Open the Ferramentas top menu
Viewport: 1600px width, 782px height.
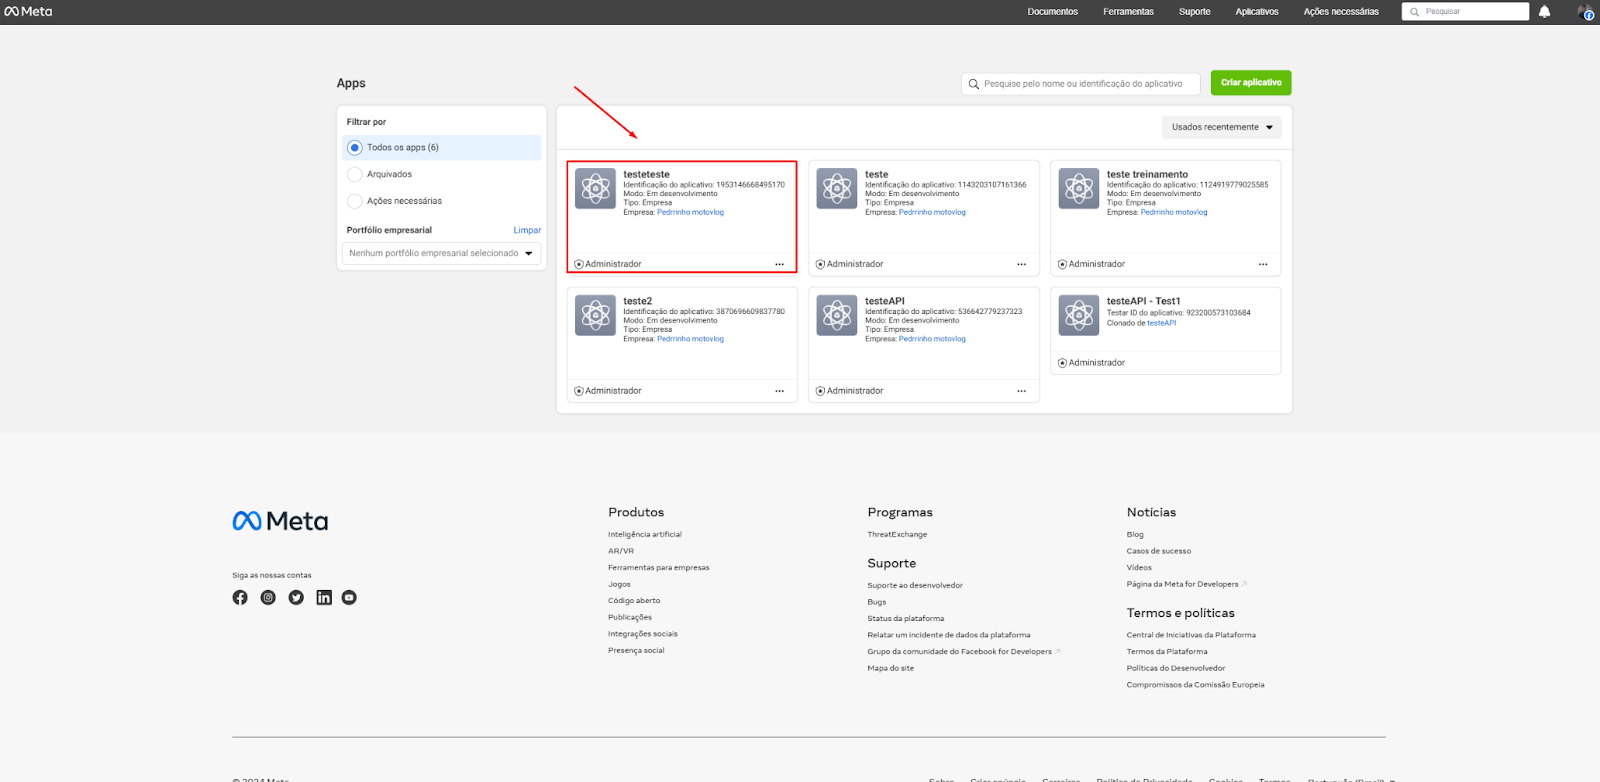(1128, 12)
